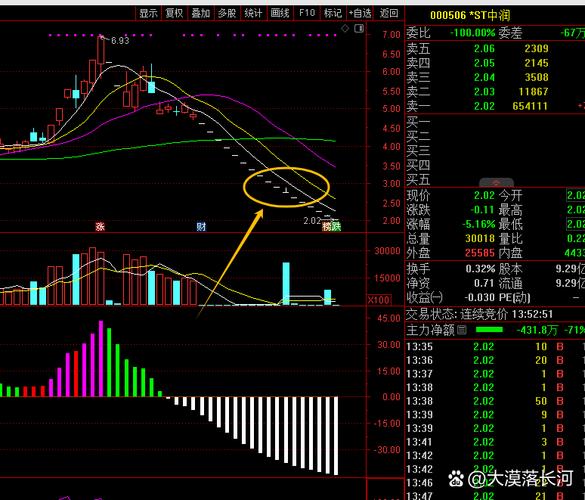Click the 榜跌 marker below latest candle
The image size is (585, 500).
[x=331, y=226]
